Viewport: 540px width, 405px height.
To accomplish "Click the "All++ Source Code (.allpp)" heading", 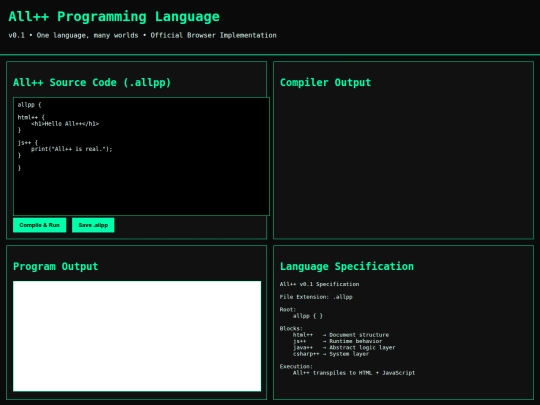I will point(92,83).
